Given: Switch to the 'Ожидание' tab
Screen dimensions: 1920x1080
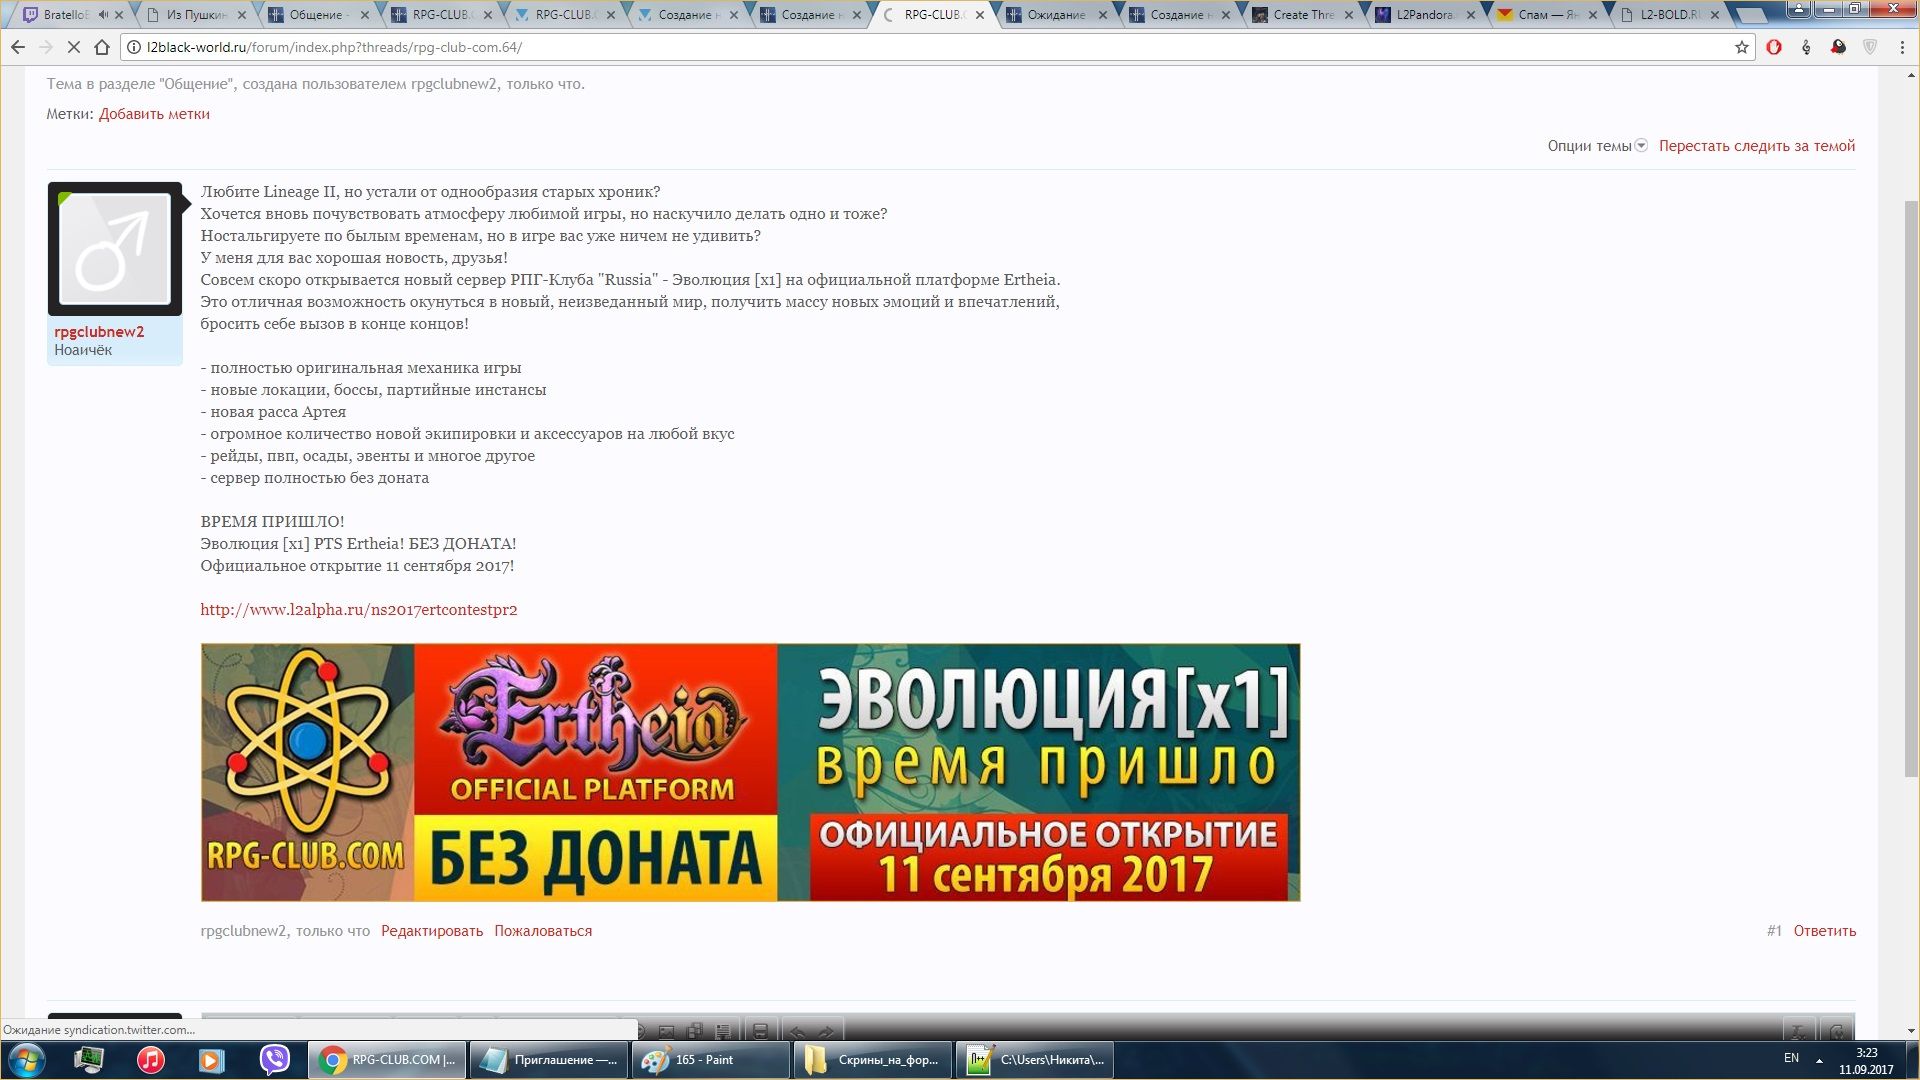Looking at the screenshot, I should click(1056, 15).
